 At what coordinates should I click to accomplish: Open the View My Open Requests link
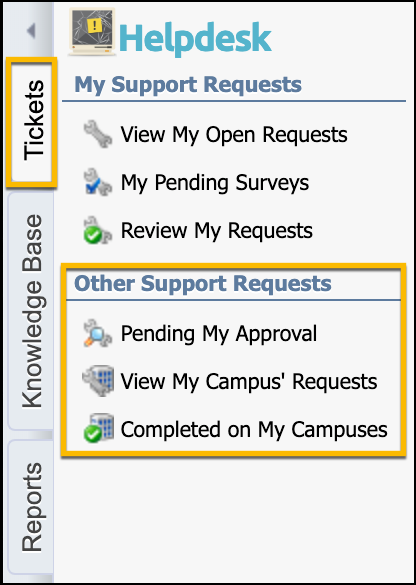tap(234, 135)
